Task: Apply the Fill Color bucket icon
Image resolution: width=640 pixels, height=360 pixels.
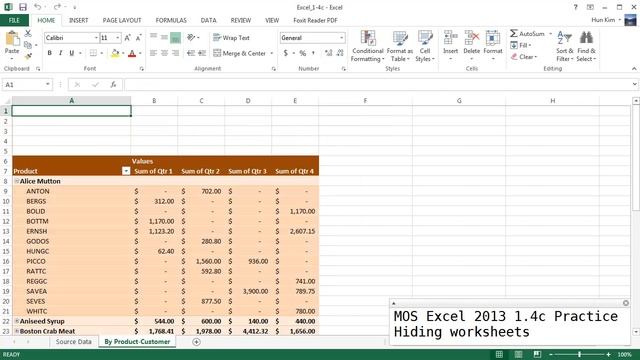Action: pyautogui.click(x=115, y=53)
